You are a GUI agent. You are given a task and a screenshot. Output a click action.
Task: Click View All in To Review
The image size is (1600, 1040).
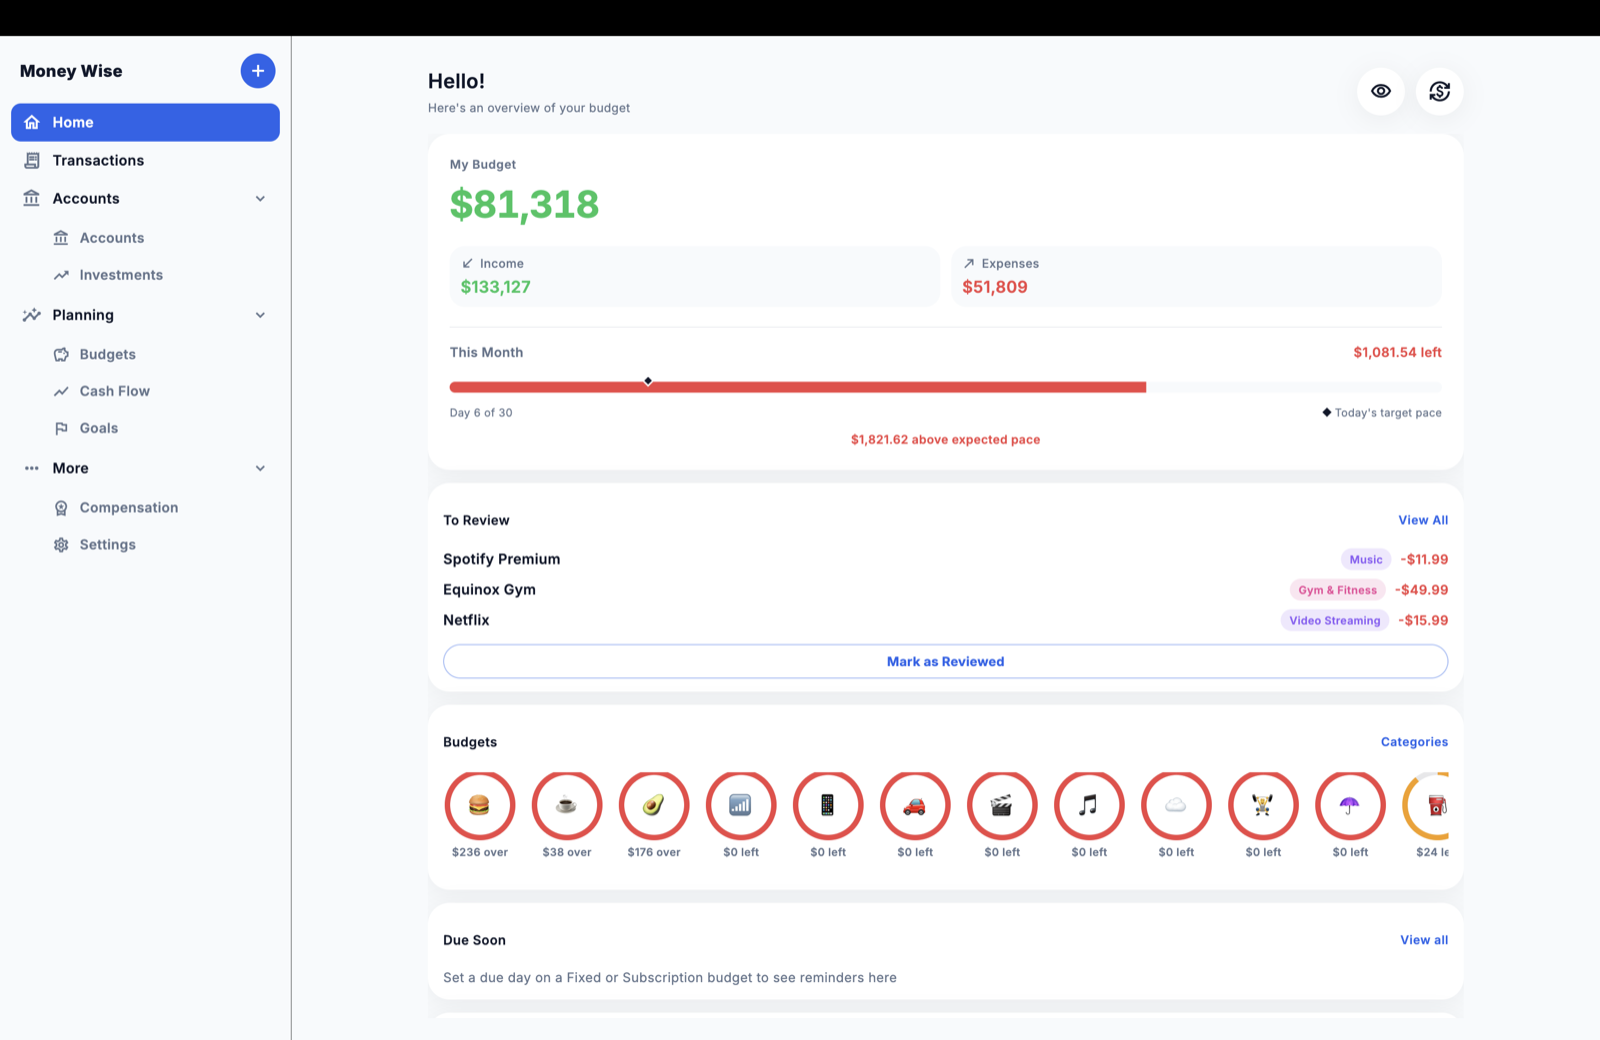[1423, 520]
